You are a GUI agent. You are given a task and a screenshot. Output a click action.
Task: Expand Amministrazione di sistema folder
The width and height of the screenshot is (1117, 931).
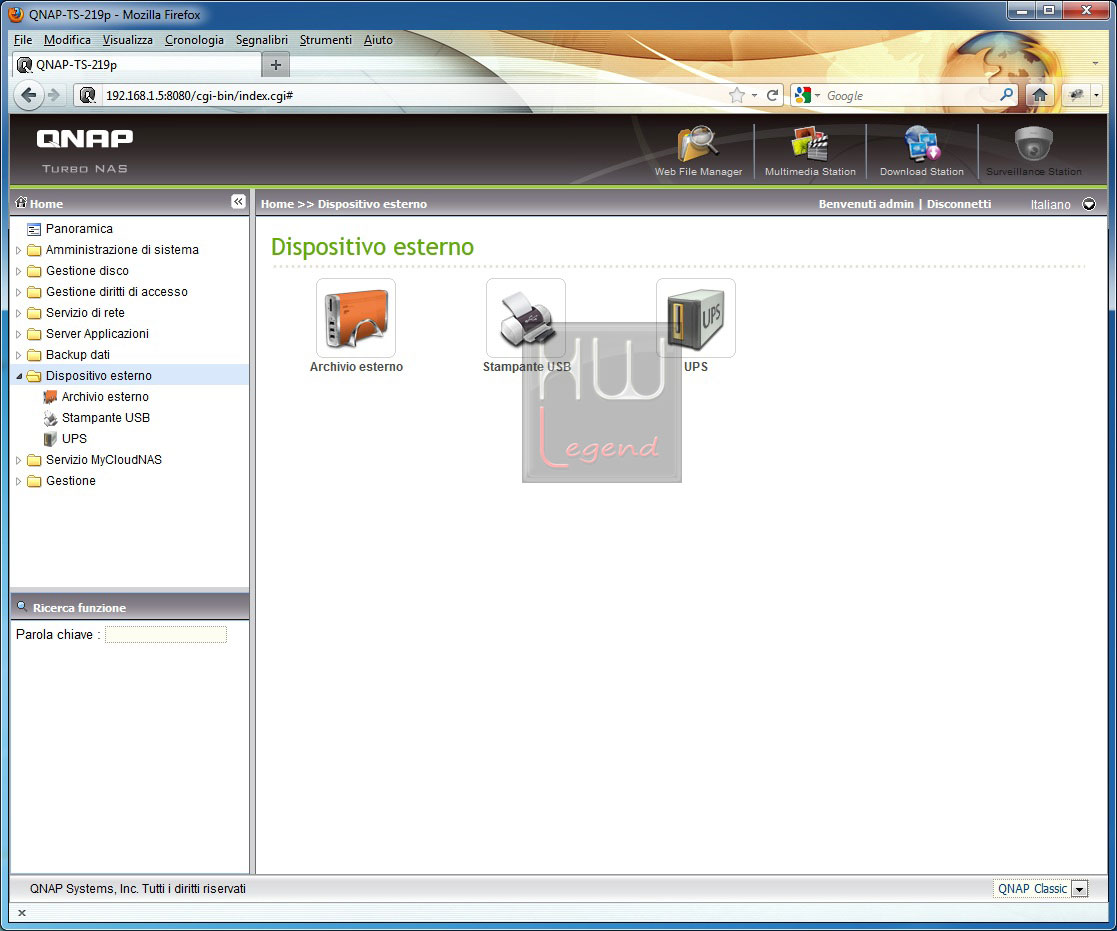(19, 250)
